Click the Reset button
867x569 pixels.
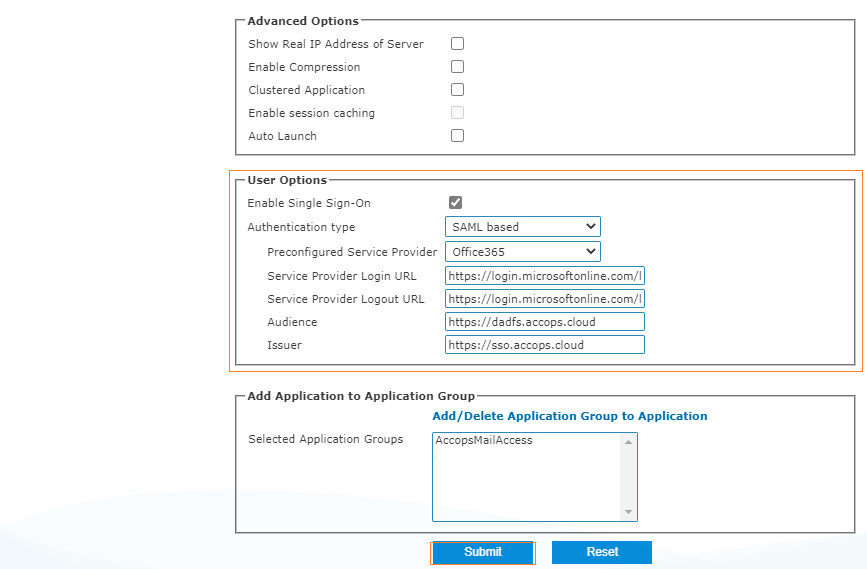coord(602,552)
